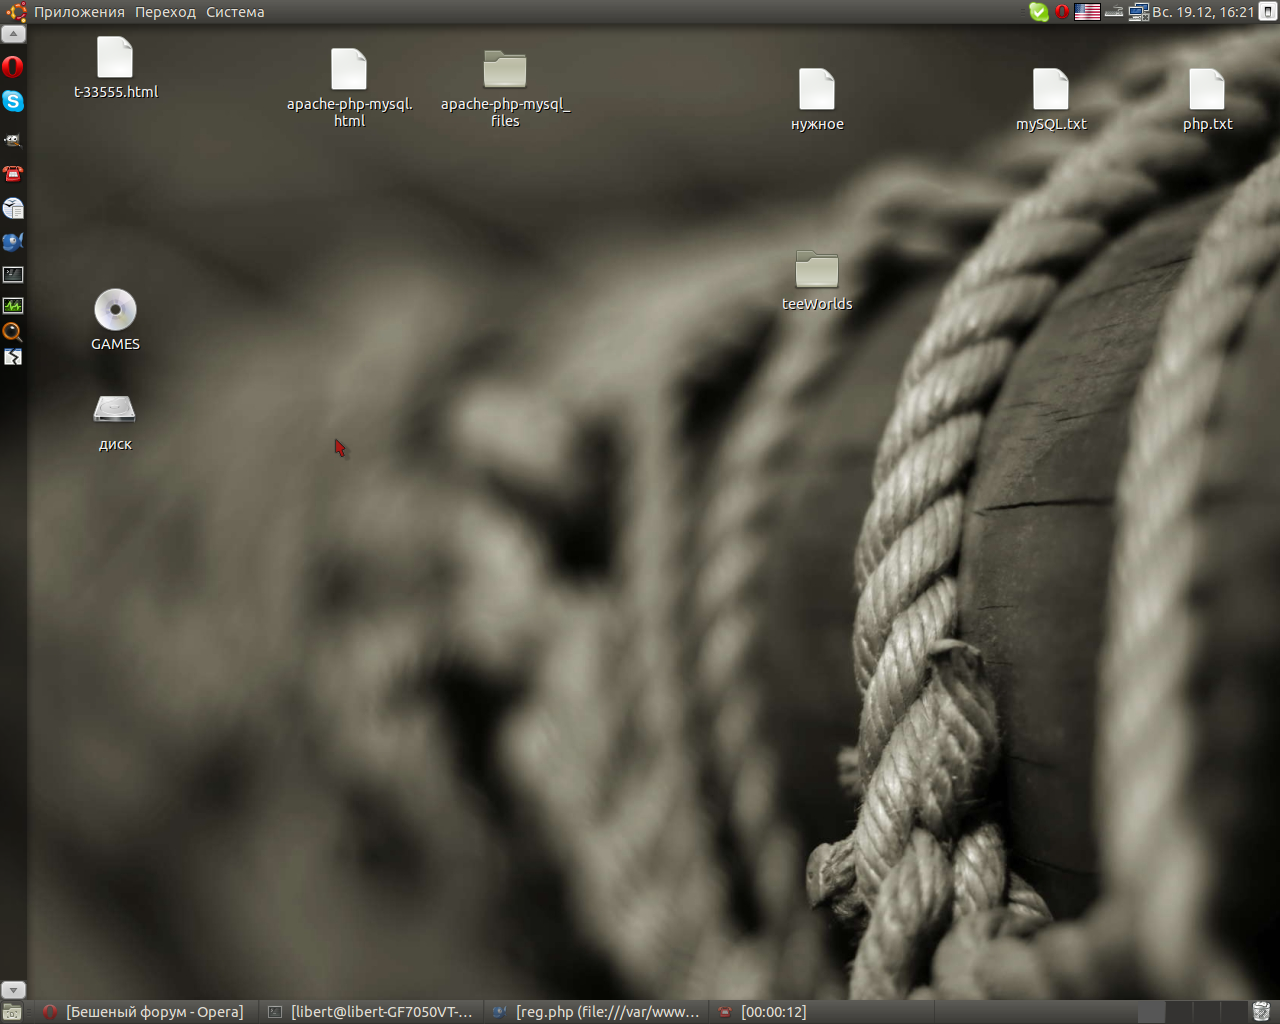Switch to the reg.php taskbar window

[x=597, y=1012]
